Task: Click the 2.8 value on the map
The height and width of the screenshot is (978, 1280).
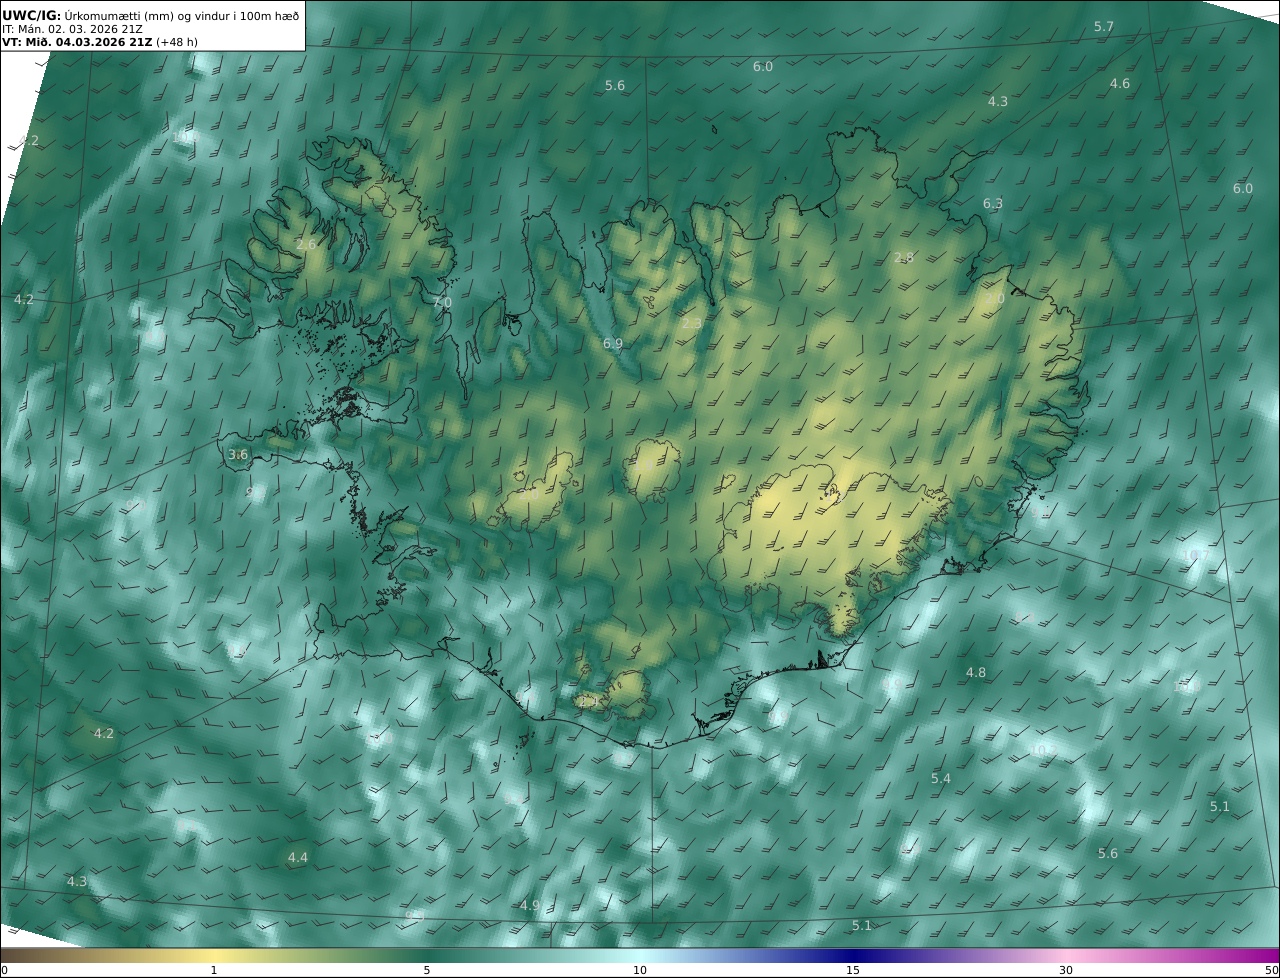Action: click(x=904, y=258)
